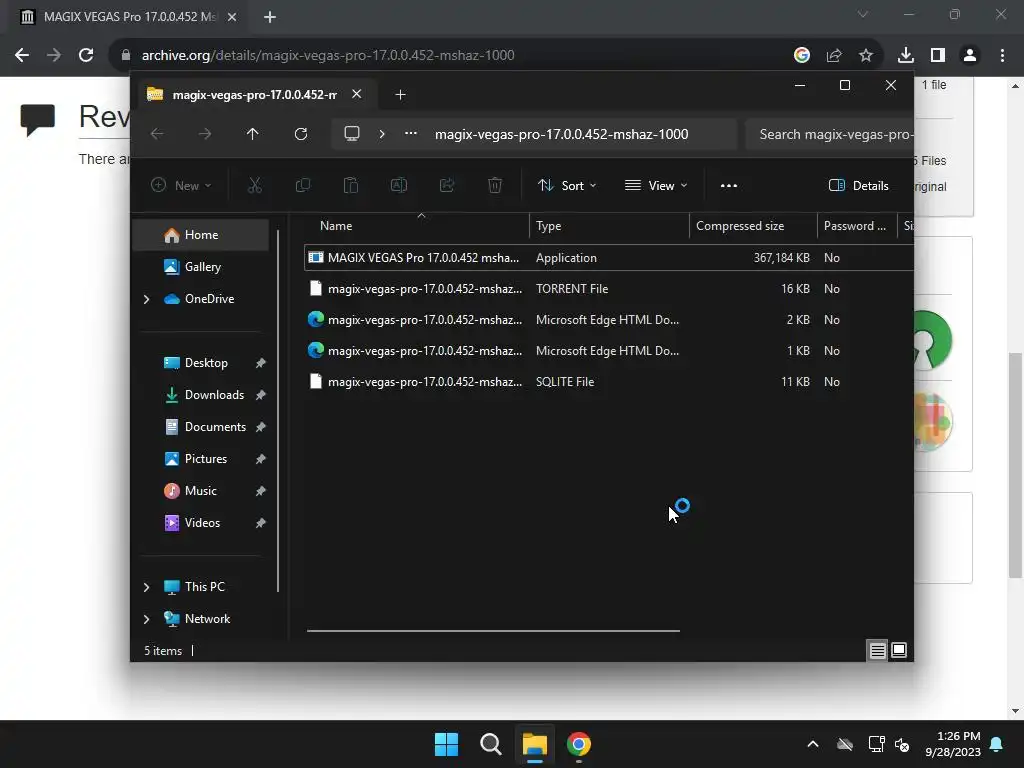Screen dimensions: 1024x768
Task: Open Gallery in the navigation pane
Action: pyautogui.click(x=201, y=266)
